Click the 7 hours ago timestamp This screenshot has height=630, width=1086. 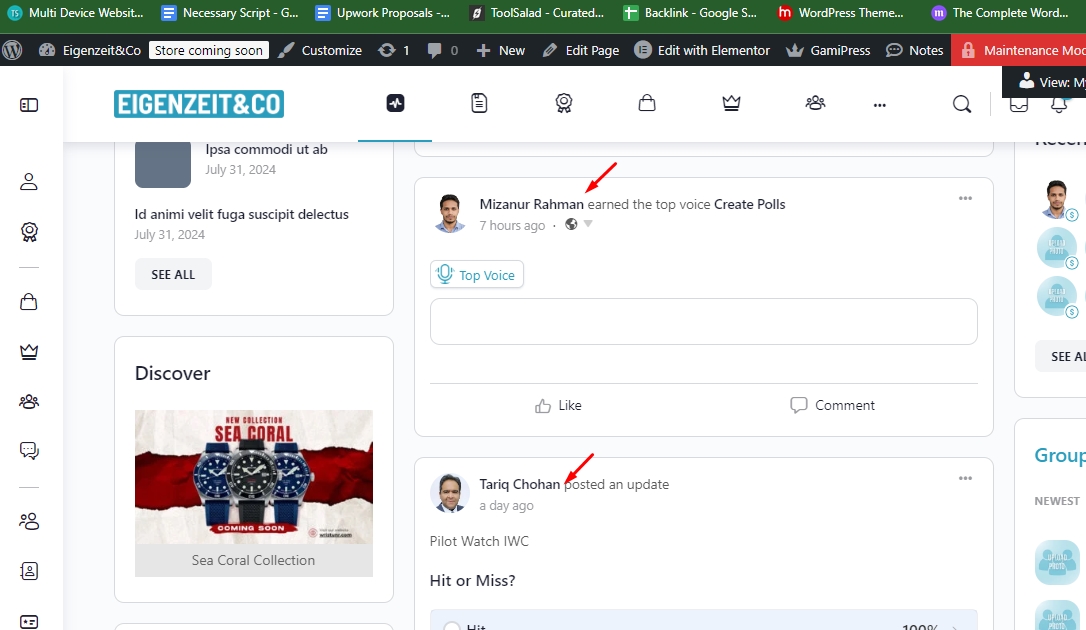click(512, 226)
